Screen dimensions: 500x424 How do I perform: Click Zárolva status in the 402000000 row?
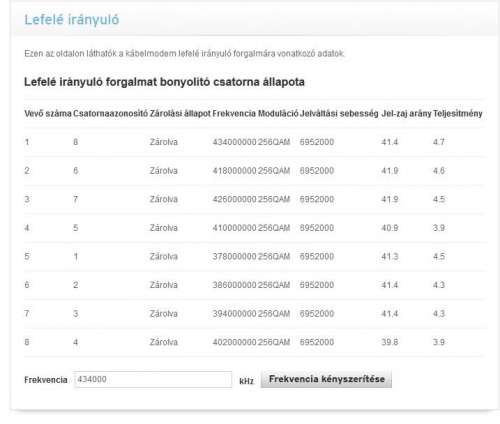[x=164, y=342]
